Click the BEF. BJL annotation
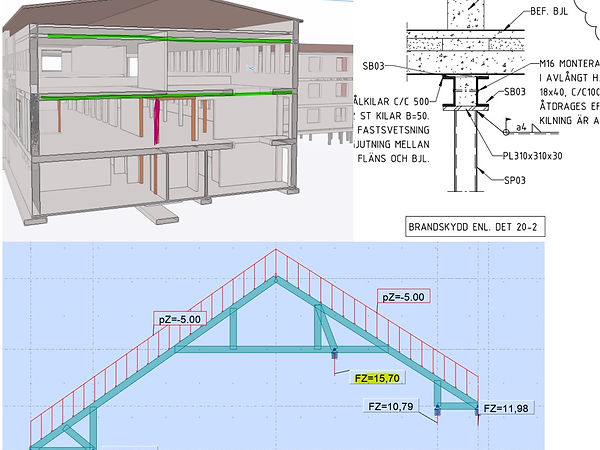 (549, 11)
